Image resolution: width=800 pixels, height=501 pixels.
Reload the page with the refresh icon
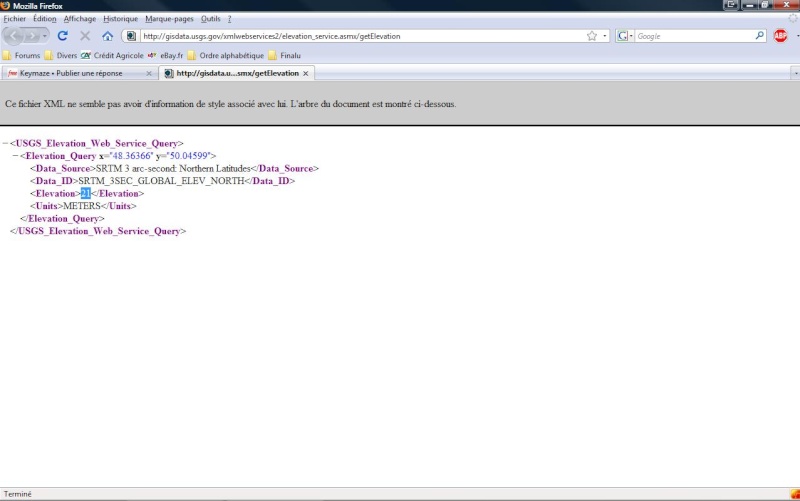(x=63, y=36)
